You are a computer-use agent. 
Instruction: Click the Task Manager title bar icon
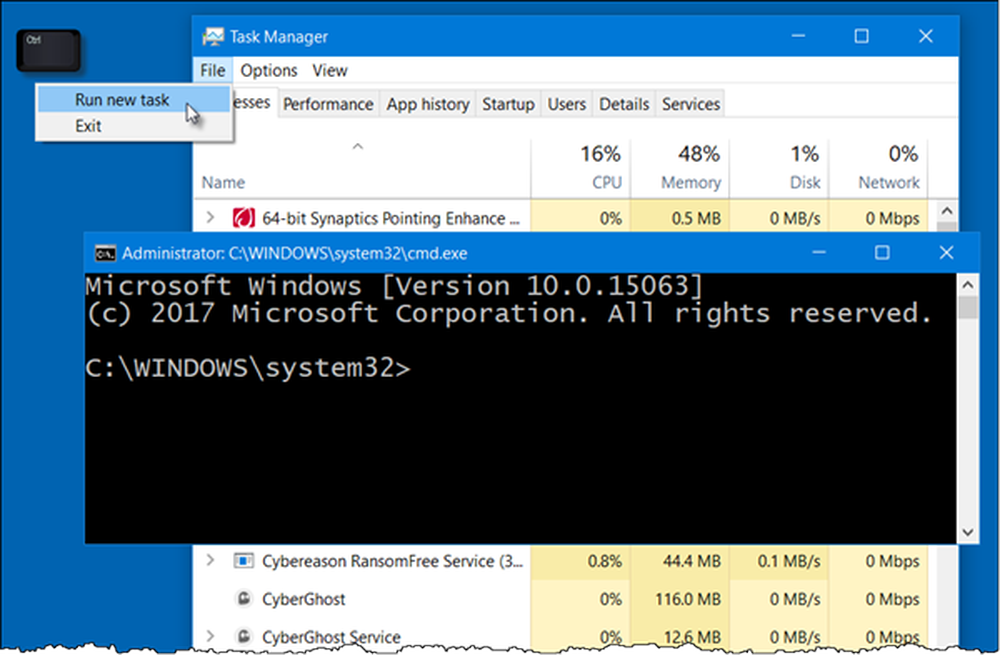click(x=213, y=37)
